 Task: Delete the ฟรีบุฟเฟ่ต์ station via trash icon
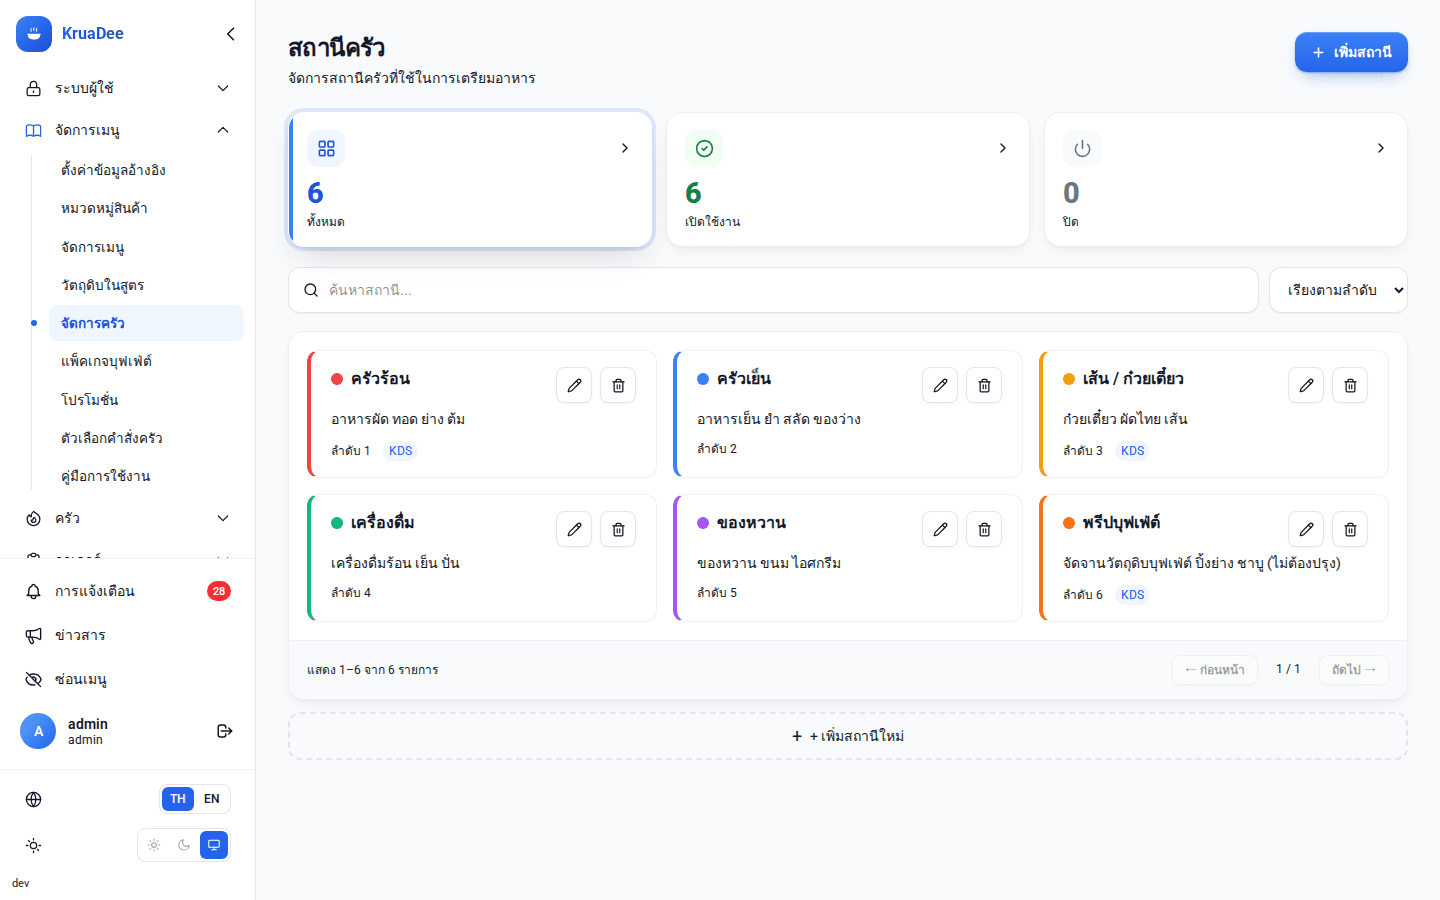pyautogui.click(x=1350, y=529)
